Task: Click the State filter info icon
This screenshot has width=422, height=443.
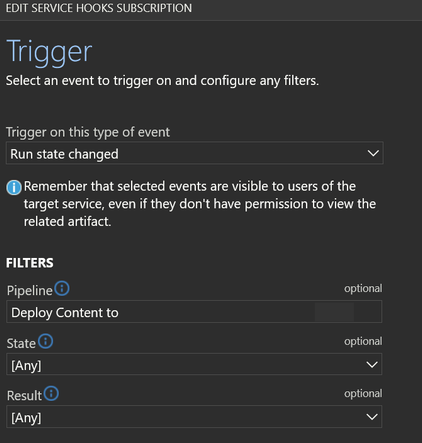Action: pos(45,341)
